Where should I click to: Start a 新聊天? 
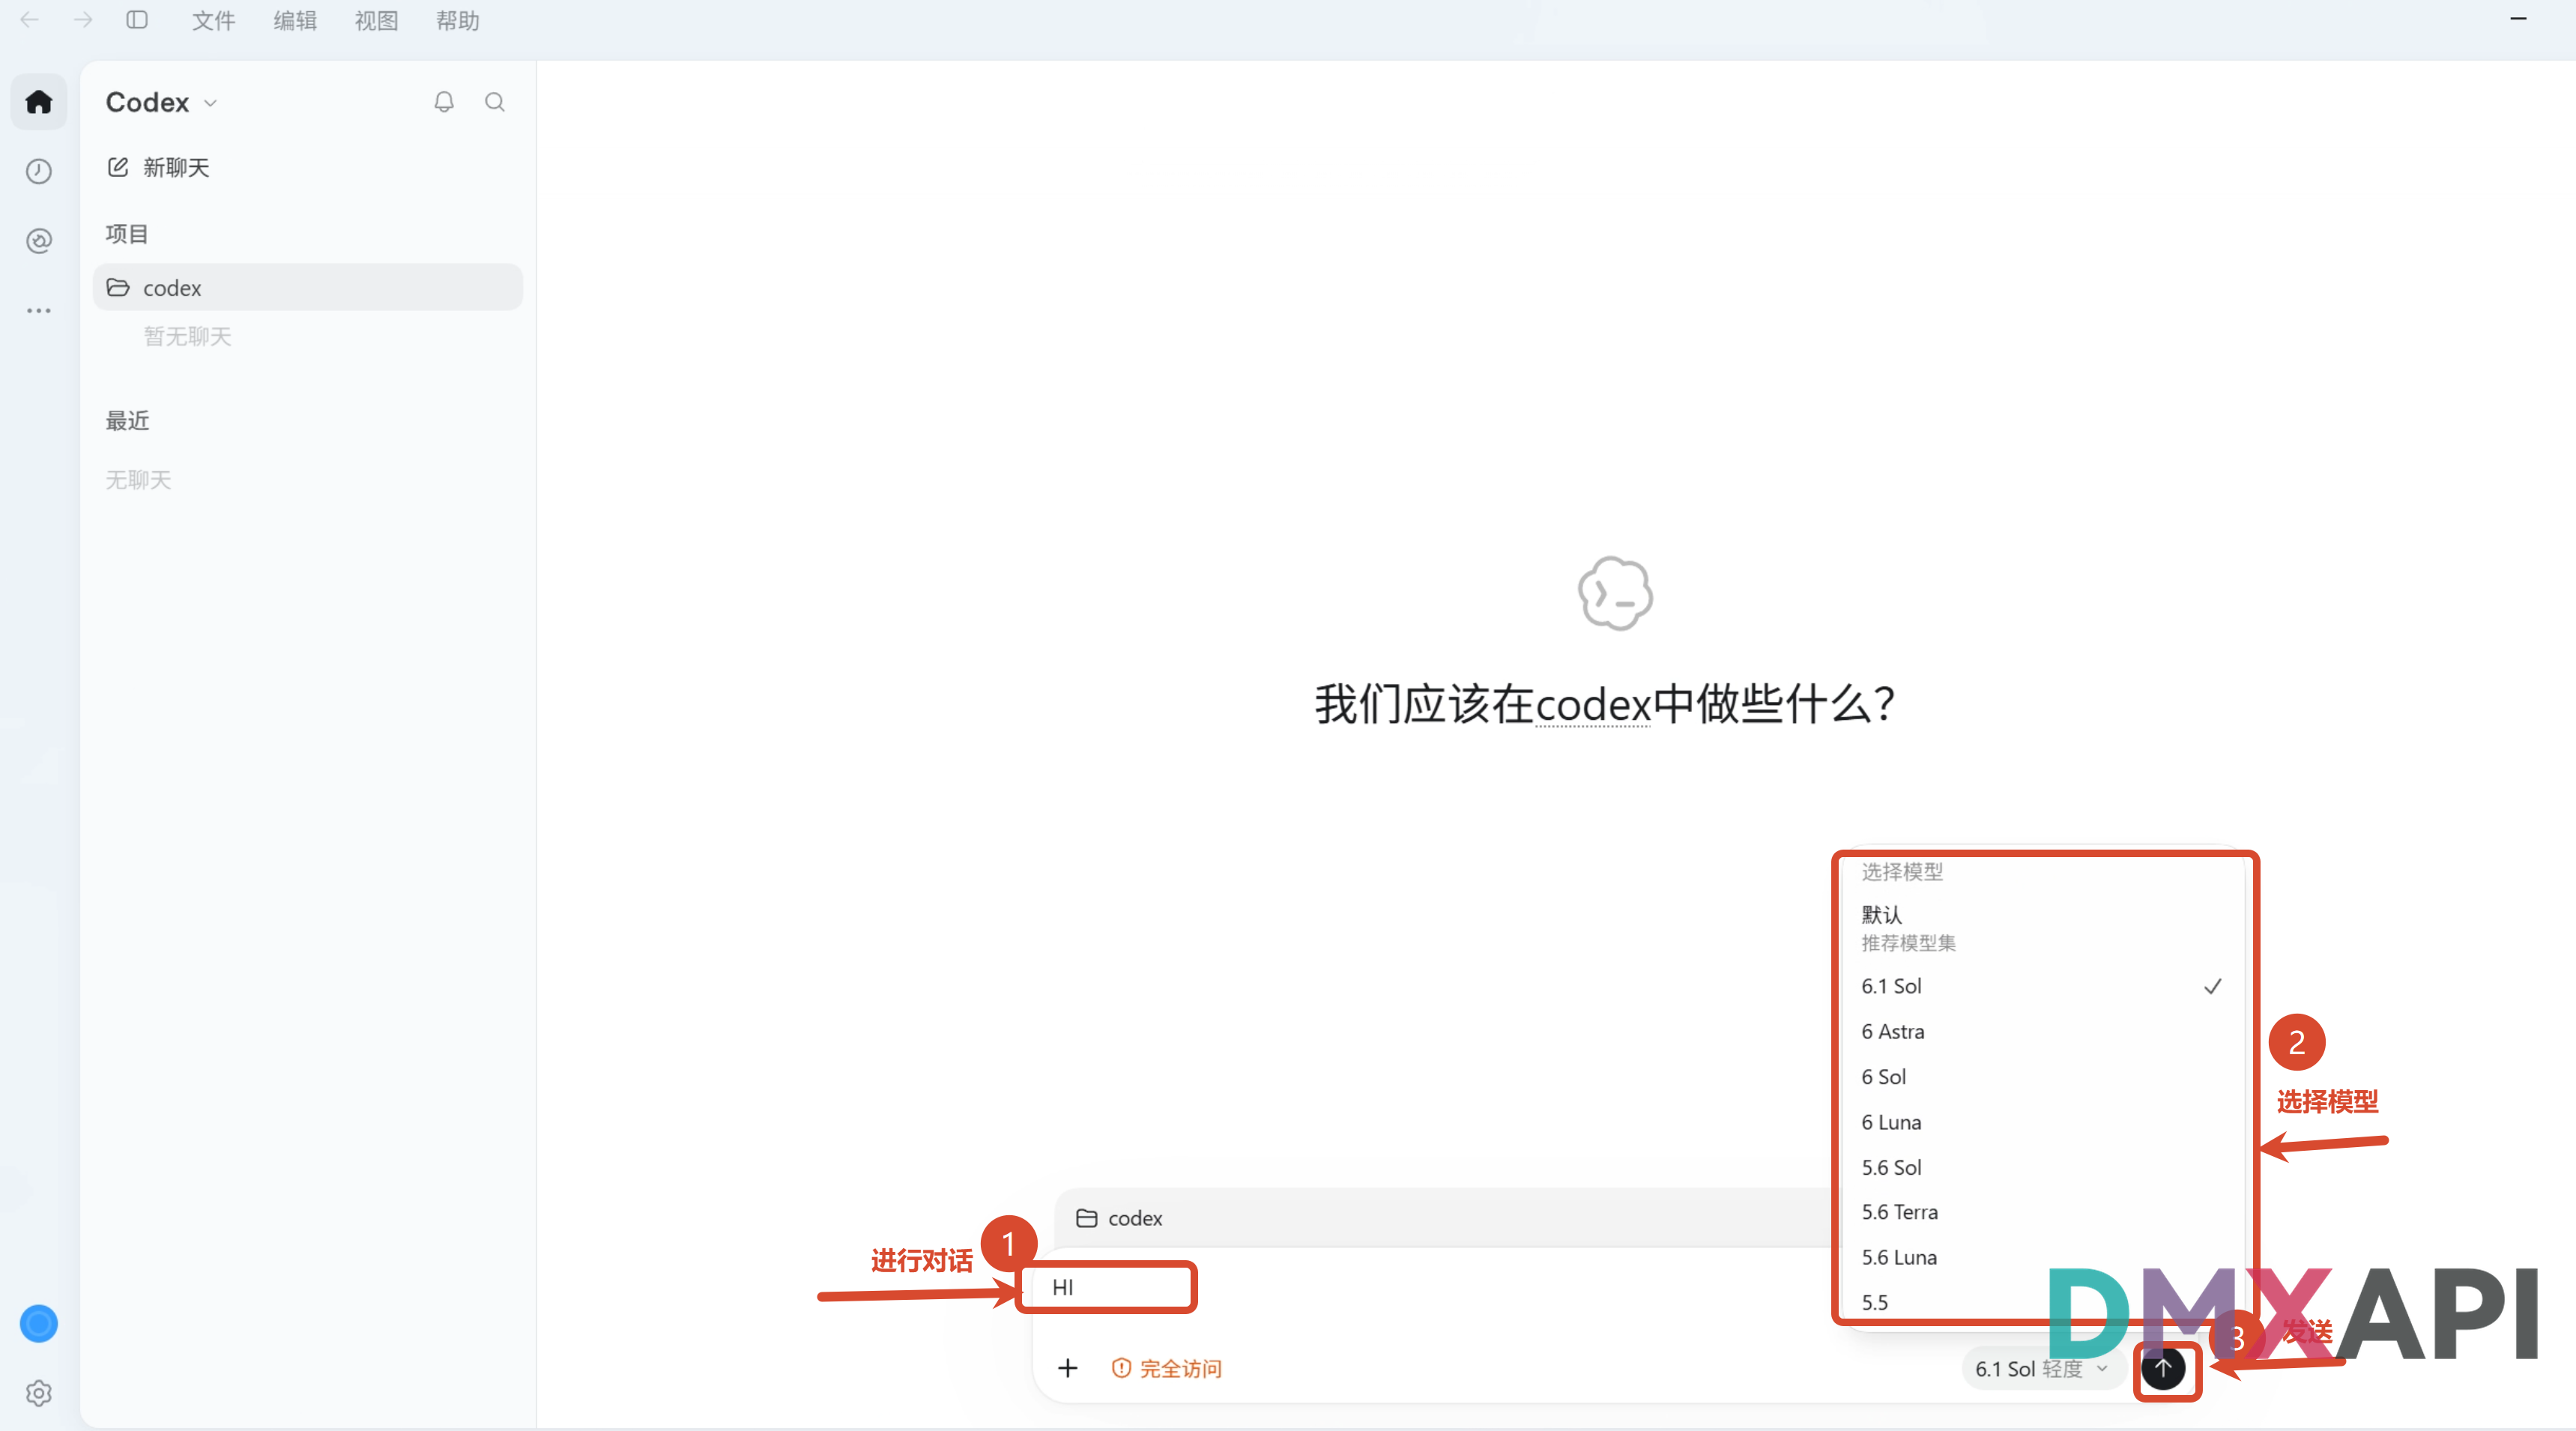click(159, 167)
